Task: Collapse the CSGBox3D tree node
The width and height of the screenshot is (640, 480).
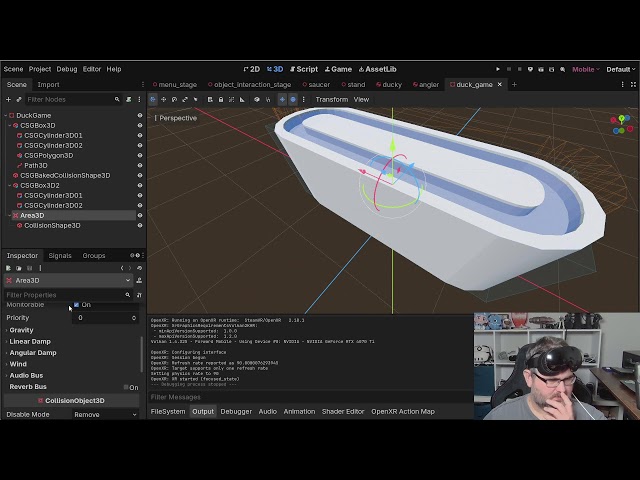Action: [x=10, y=126]
